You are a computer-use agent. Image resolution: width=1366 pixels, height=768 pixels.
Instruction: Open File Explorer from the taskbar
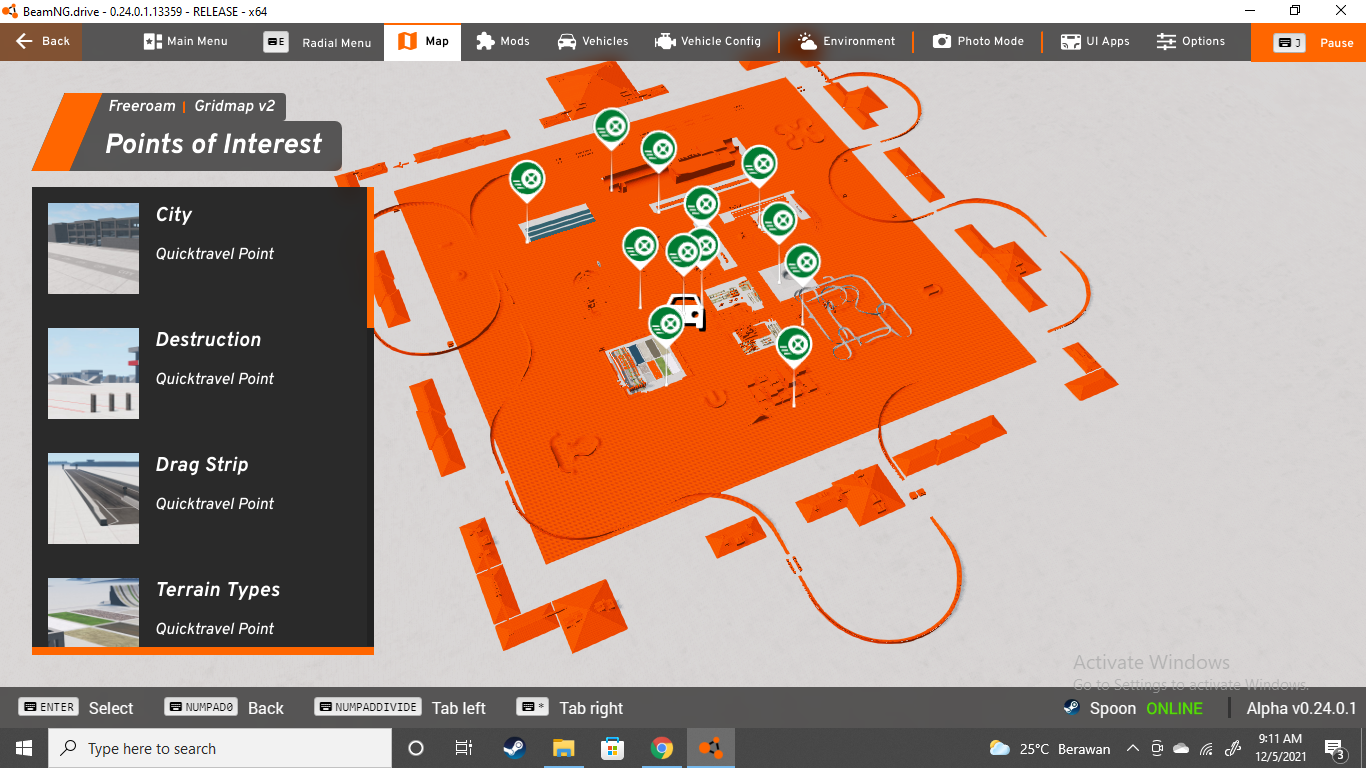click(563, 748)
